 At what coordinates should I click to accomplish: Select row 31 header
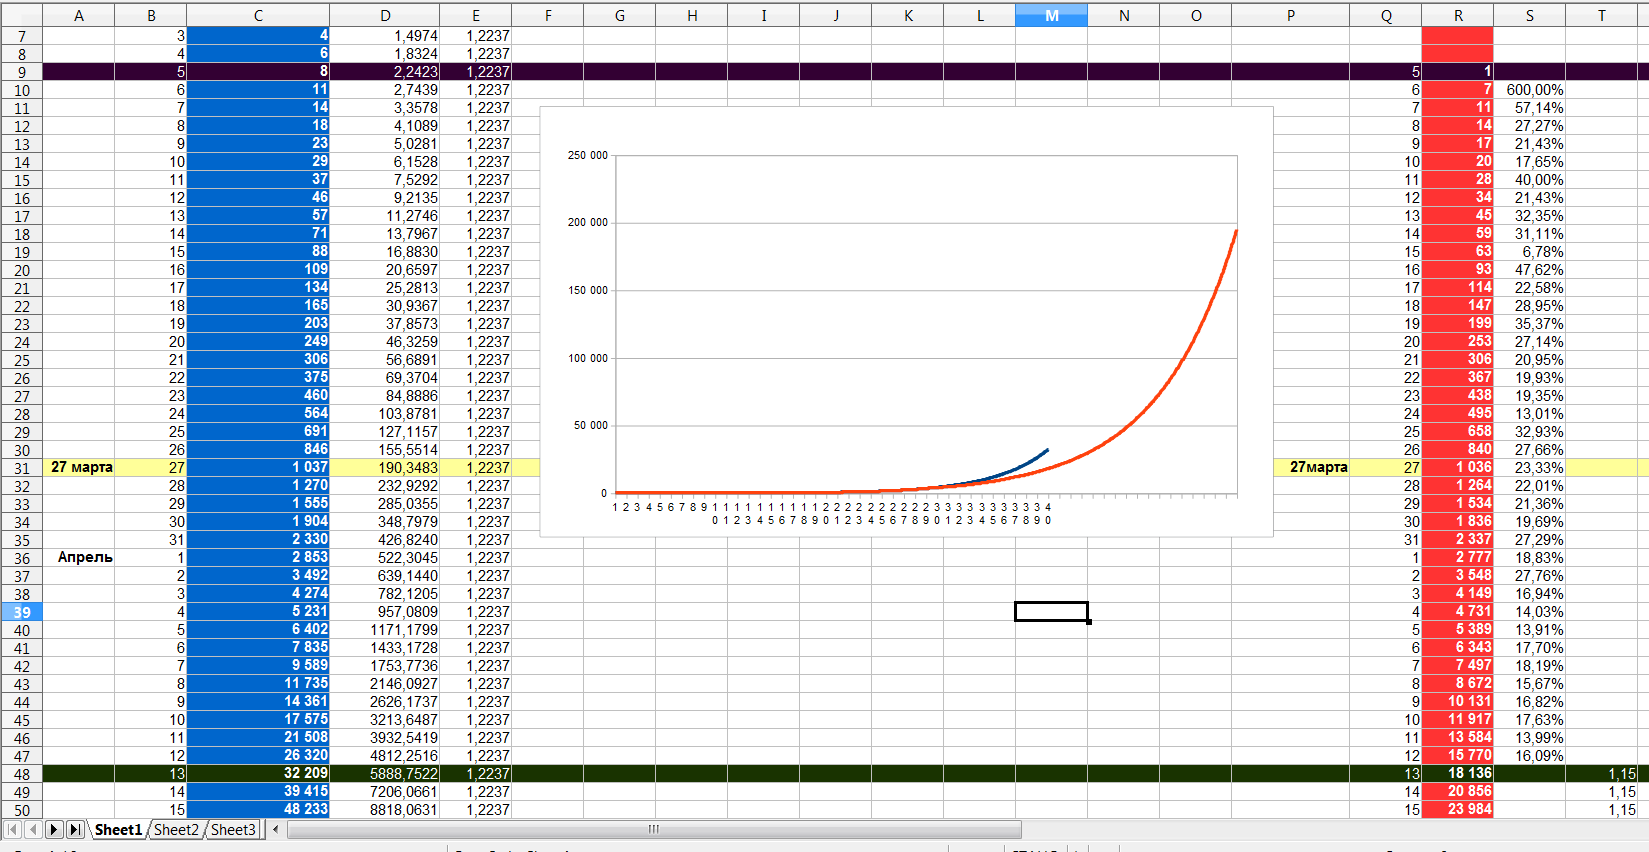click(x=22, y=468)
